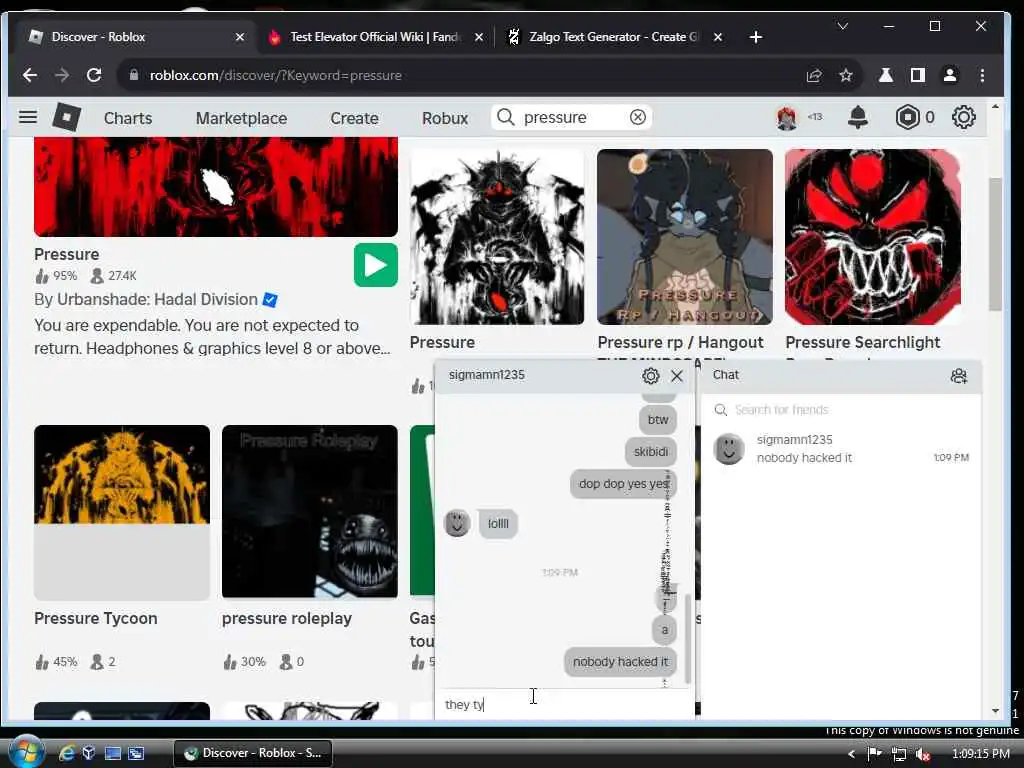The image size is (1024, 768).
Task: Open the Robux balance icon
Action: tap(907, 117)
